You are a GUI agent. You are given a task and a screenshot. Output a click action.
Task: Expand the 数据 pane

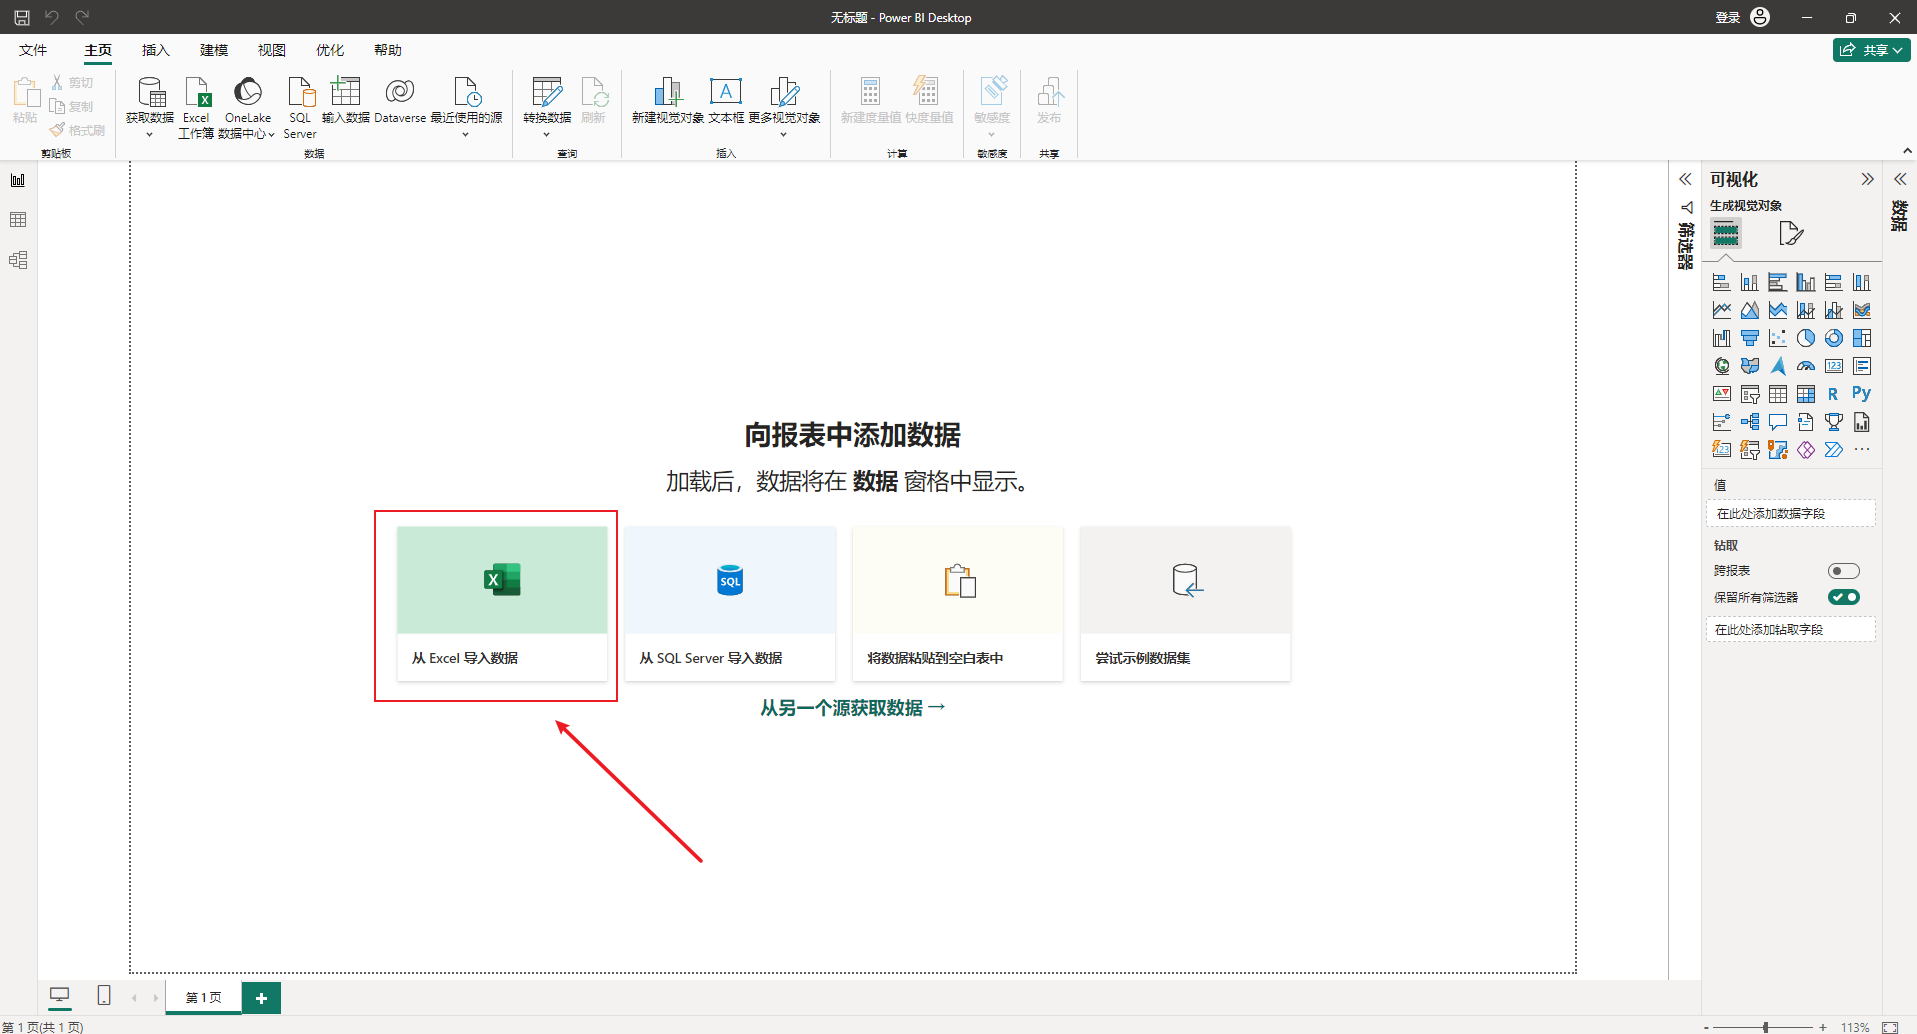1900,179
